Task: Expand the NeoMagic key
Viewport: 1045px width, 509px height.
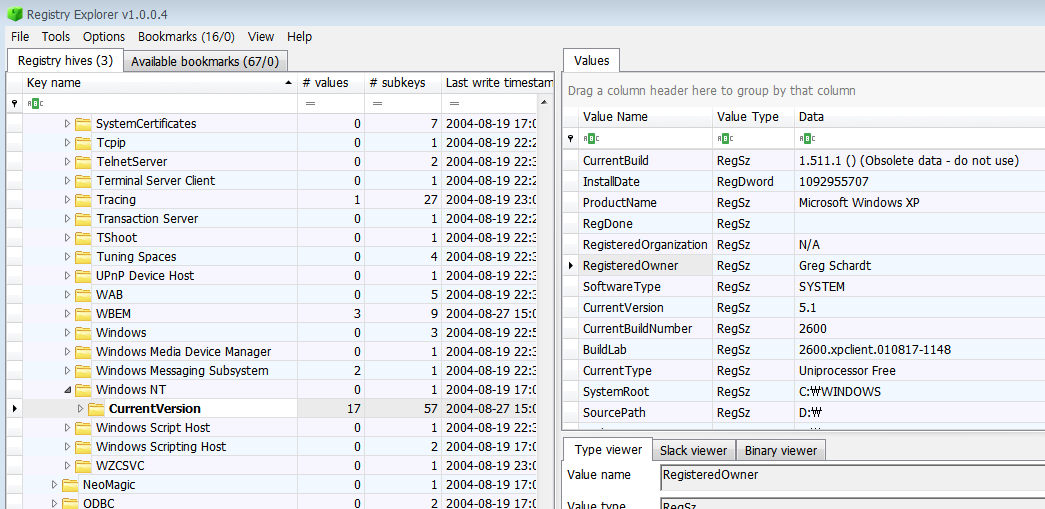Action: [x=55, y=484]
